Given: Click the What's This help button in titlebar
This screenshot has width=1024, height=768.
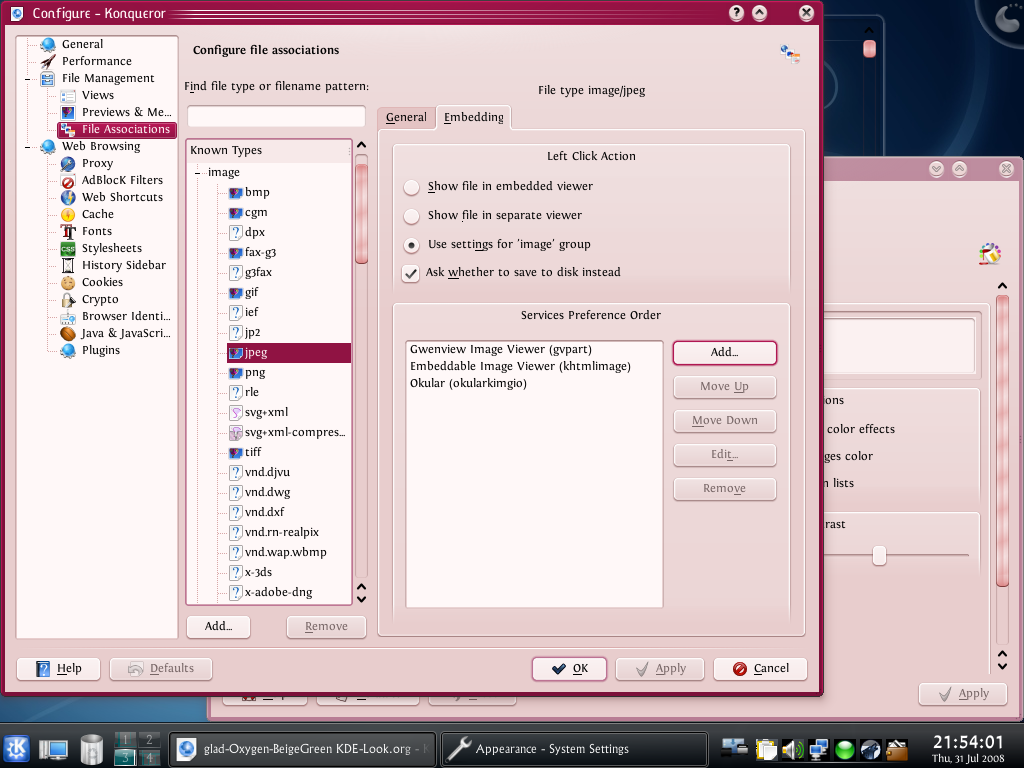Looking at the screenshot, I should 736,12.
